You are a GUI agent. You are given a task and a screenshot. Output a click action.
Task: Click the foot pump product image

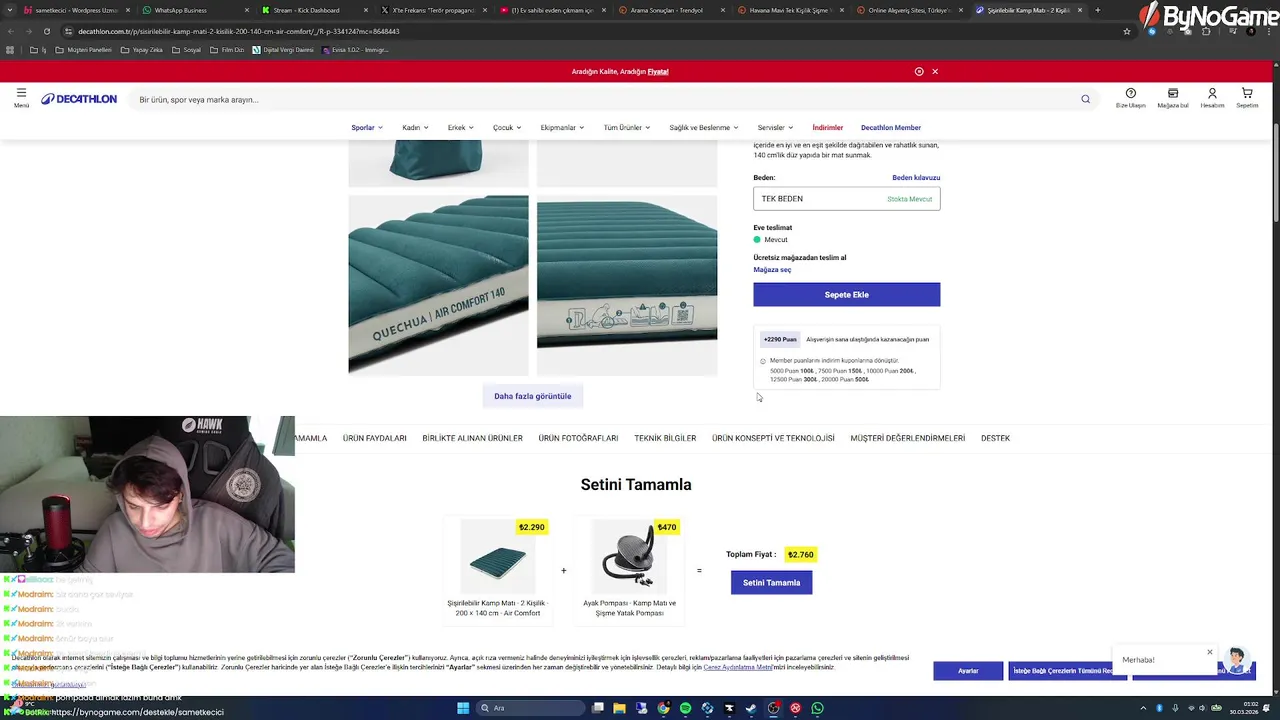(x=629, y=557)
